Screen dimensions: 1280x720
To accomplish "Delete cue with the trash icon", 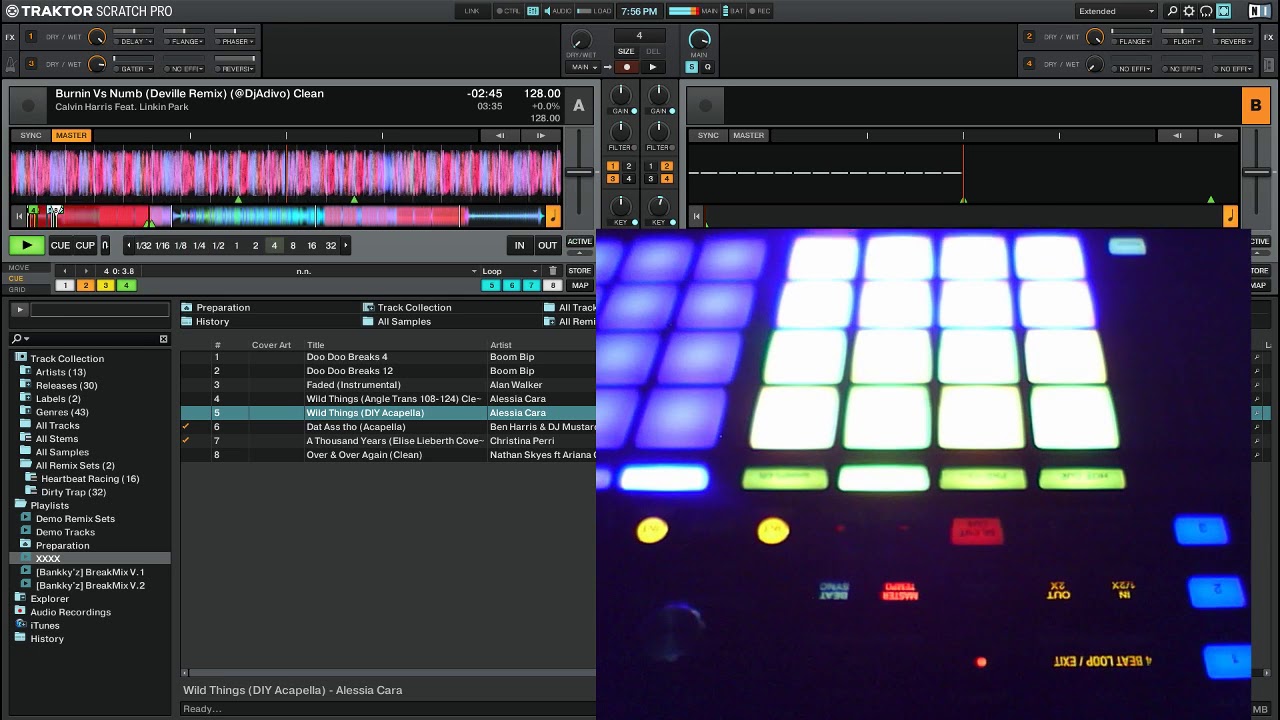I will click(x=553, y=271).
